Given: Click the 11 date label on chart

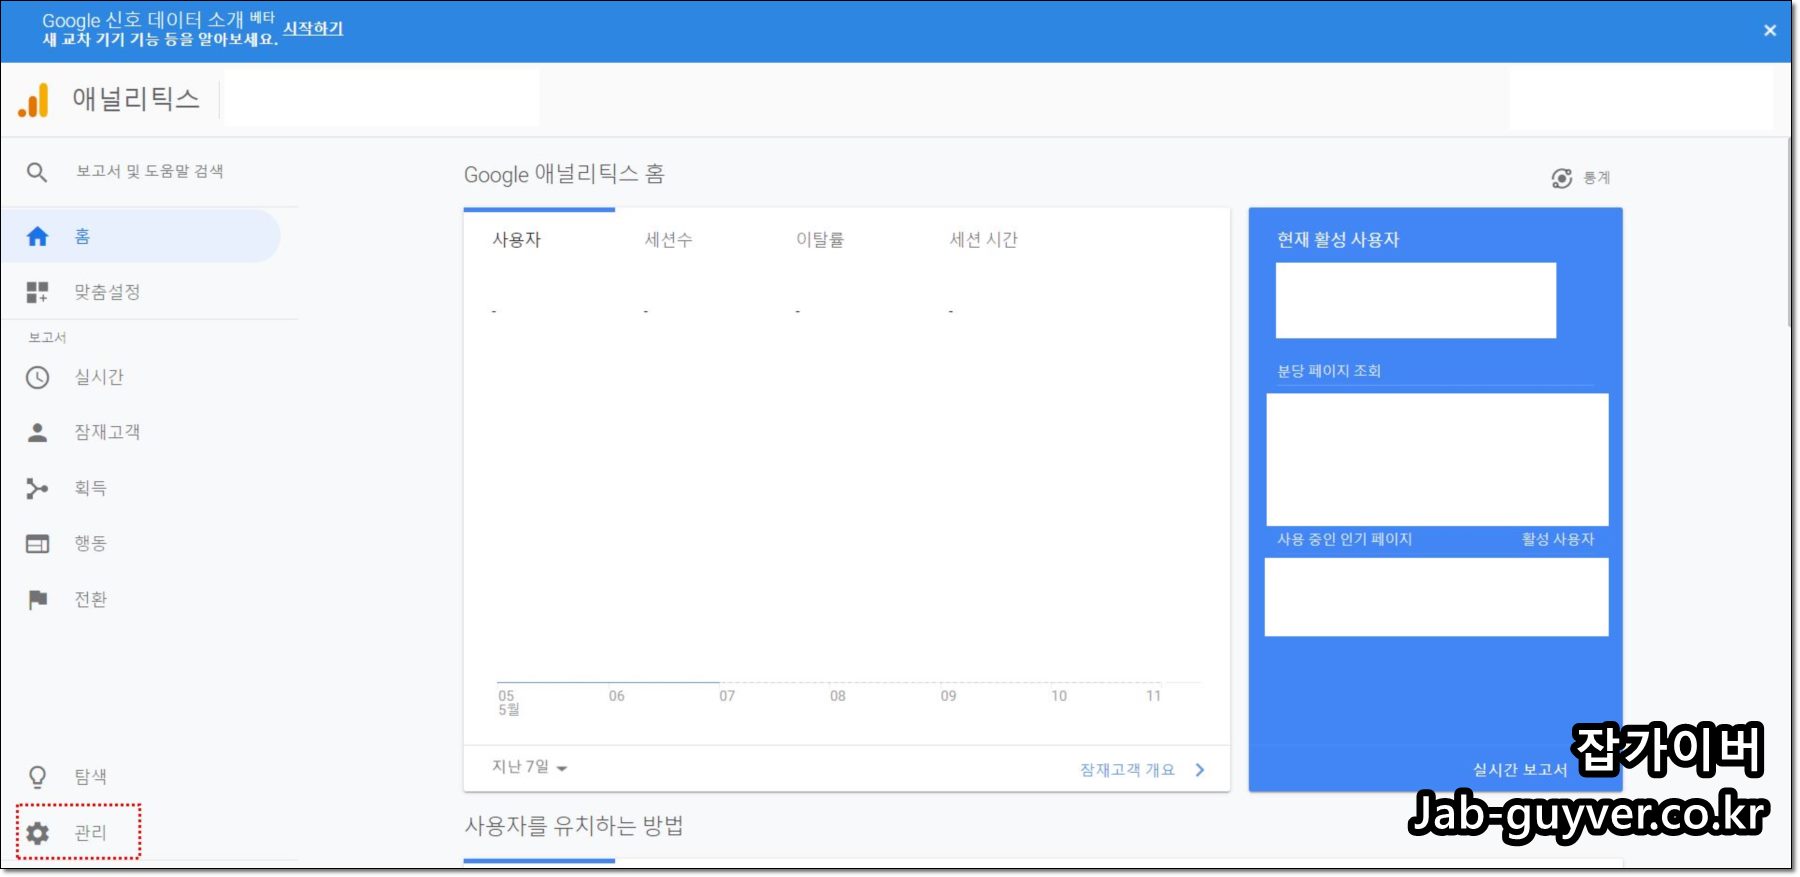Looking at the screenshot, I should click(x=1153, y=696).
